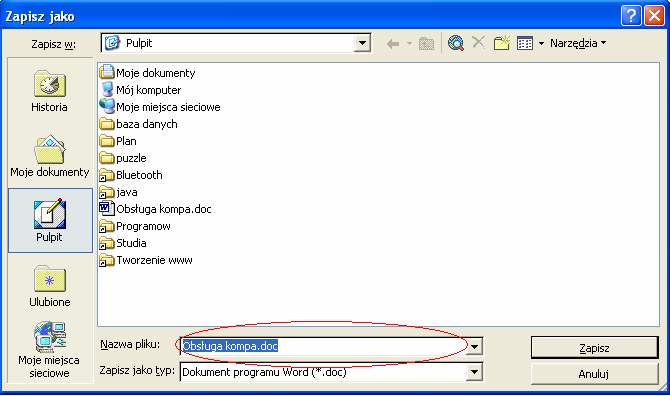Click the Help question mark button
The image size is (670, 396).
631,16
